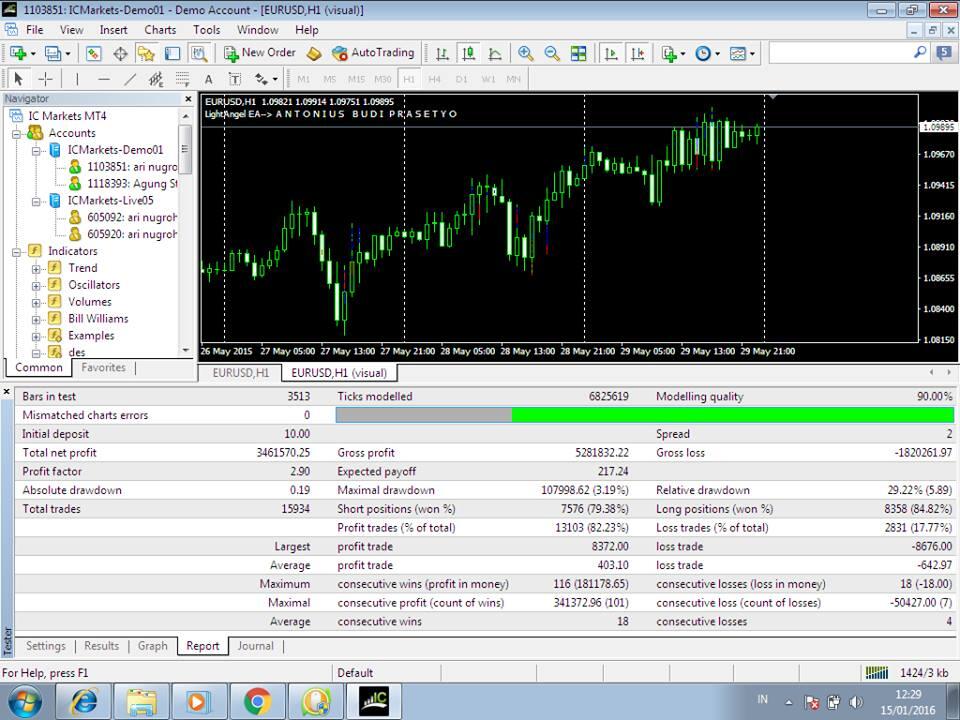
Task: Switch chart to line chart icon
Action: point(495,54)
